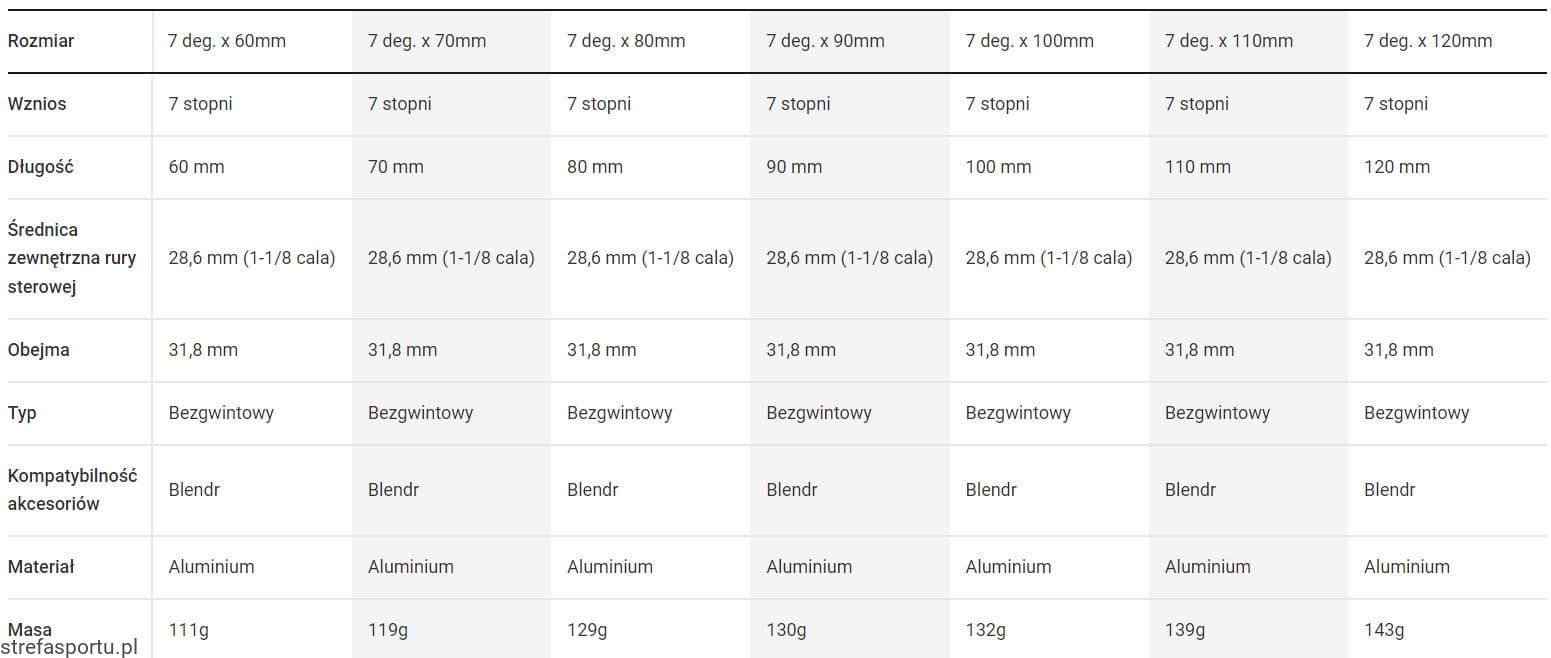
Task: Select the "Materiał" row label
Action: coord(43,567)
